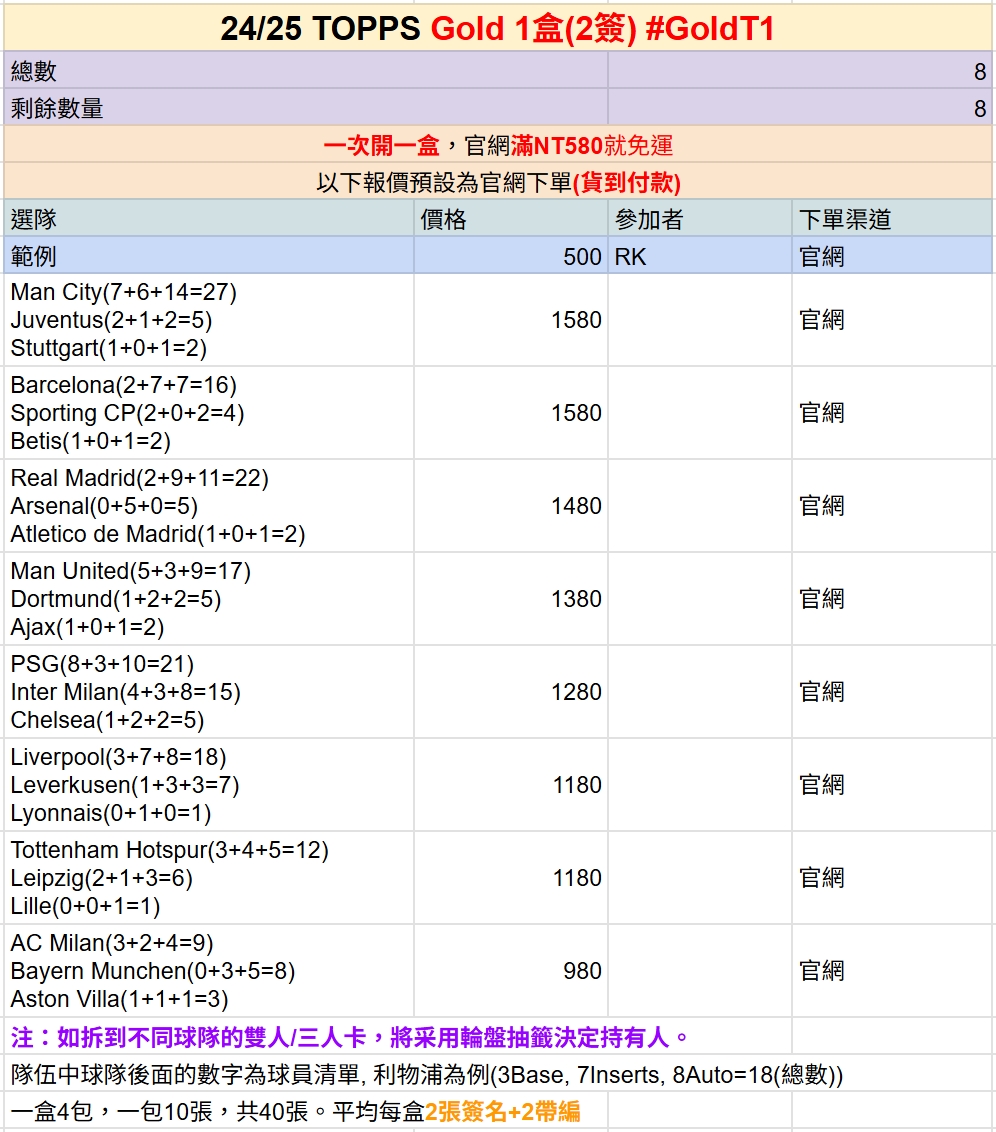Click the 總數 value cell showing 8
Image resolution: width=996 pixels, height=1132 pixels.
(800, 71)
